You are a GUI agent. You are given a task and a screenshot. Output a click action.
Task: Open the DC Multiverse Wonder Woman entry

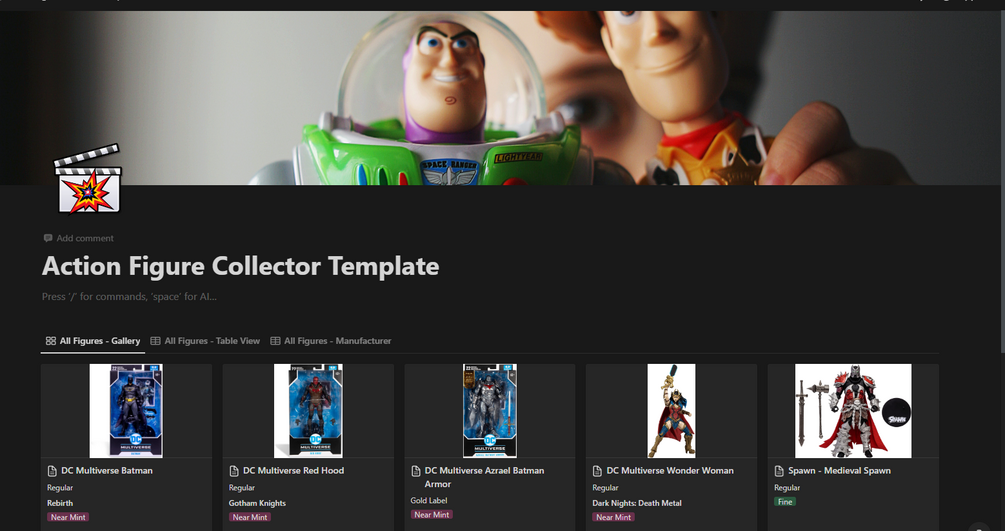[670, 471]
